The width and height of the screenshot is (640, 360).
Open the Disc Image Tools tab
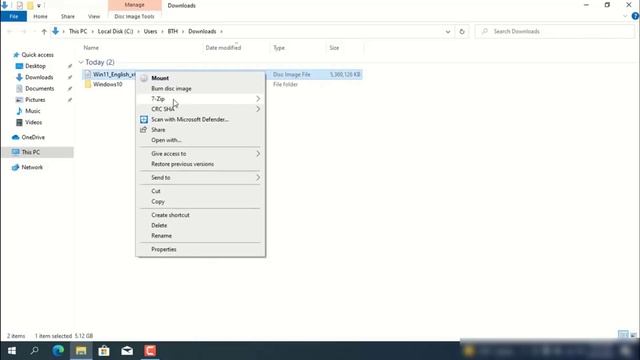(134, 16)
